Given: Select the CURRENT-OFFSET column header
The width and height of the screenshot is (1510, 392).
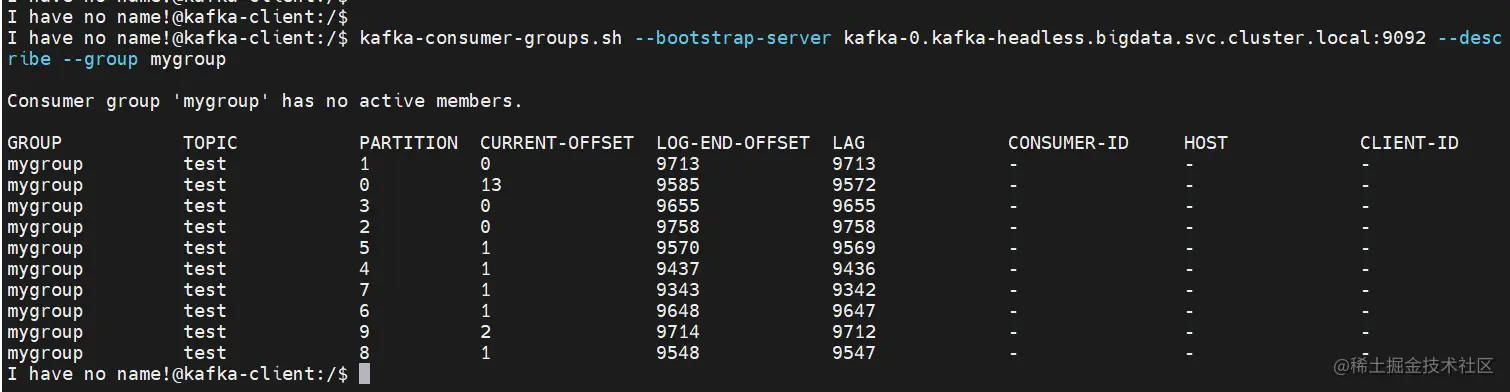Looking at the screenshot, I should (557, 143).
